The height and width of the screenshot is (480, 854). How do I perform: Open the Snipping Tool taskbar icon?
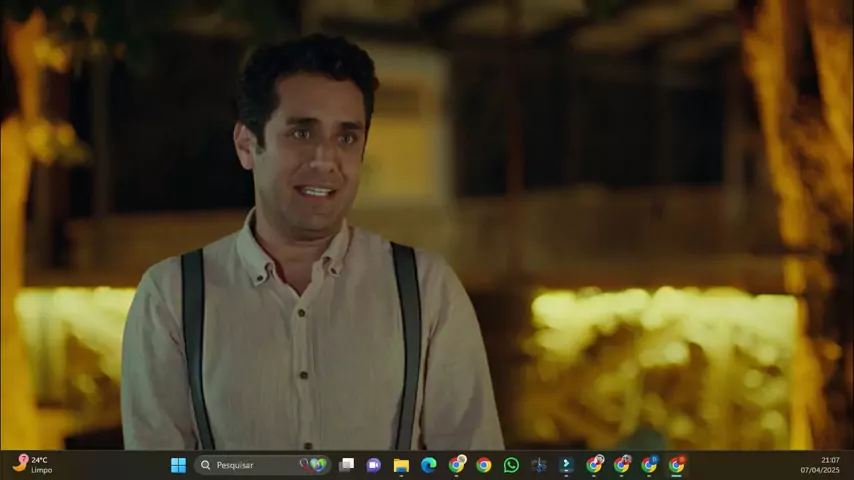click(x=539, y=465)
